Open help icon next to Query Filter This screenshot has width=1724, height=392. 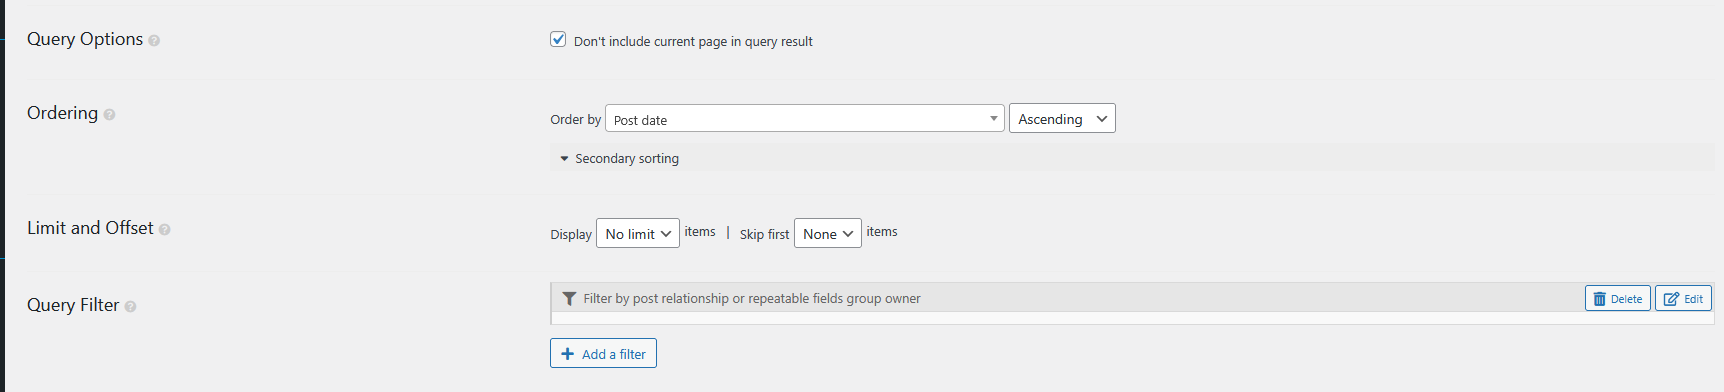(x=130, y=307)
